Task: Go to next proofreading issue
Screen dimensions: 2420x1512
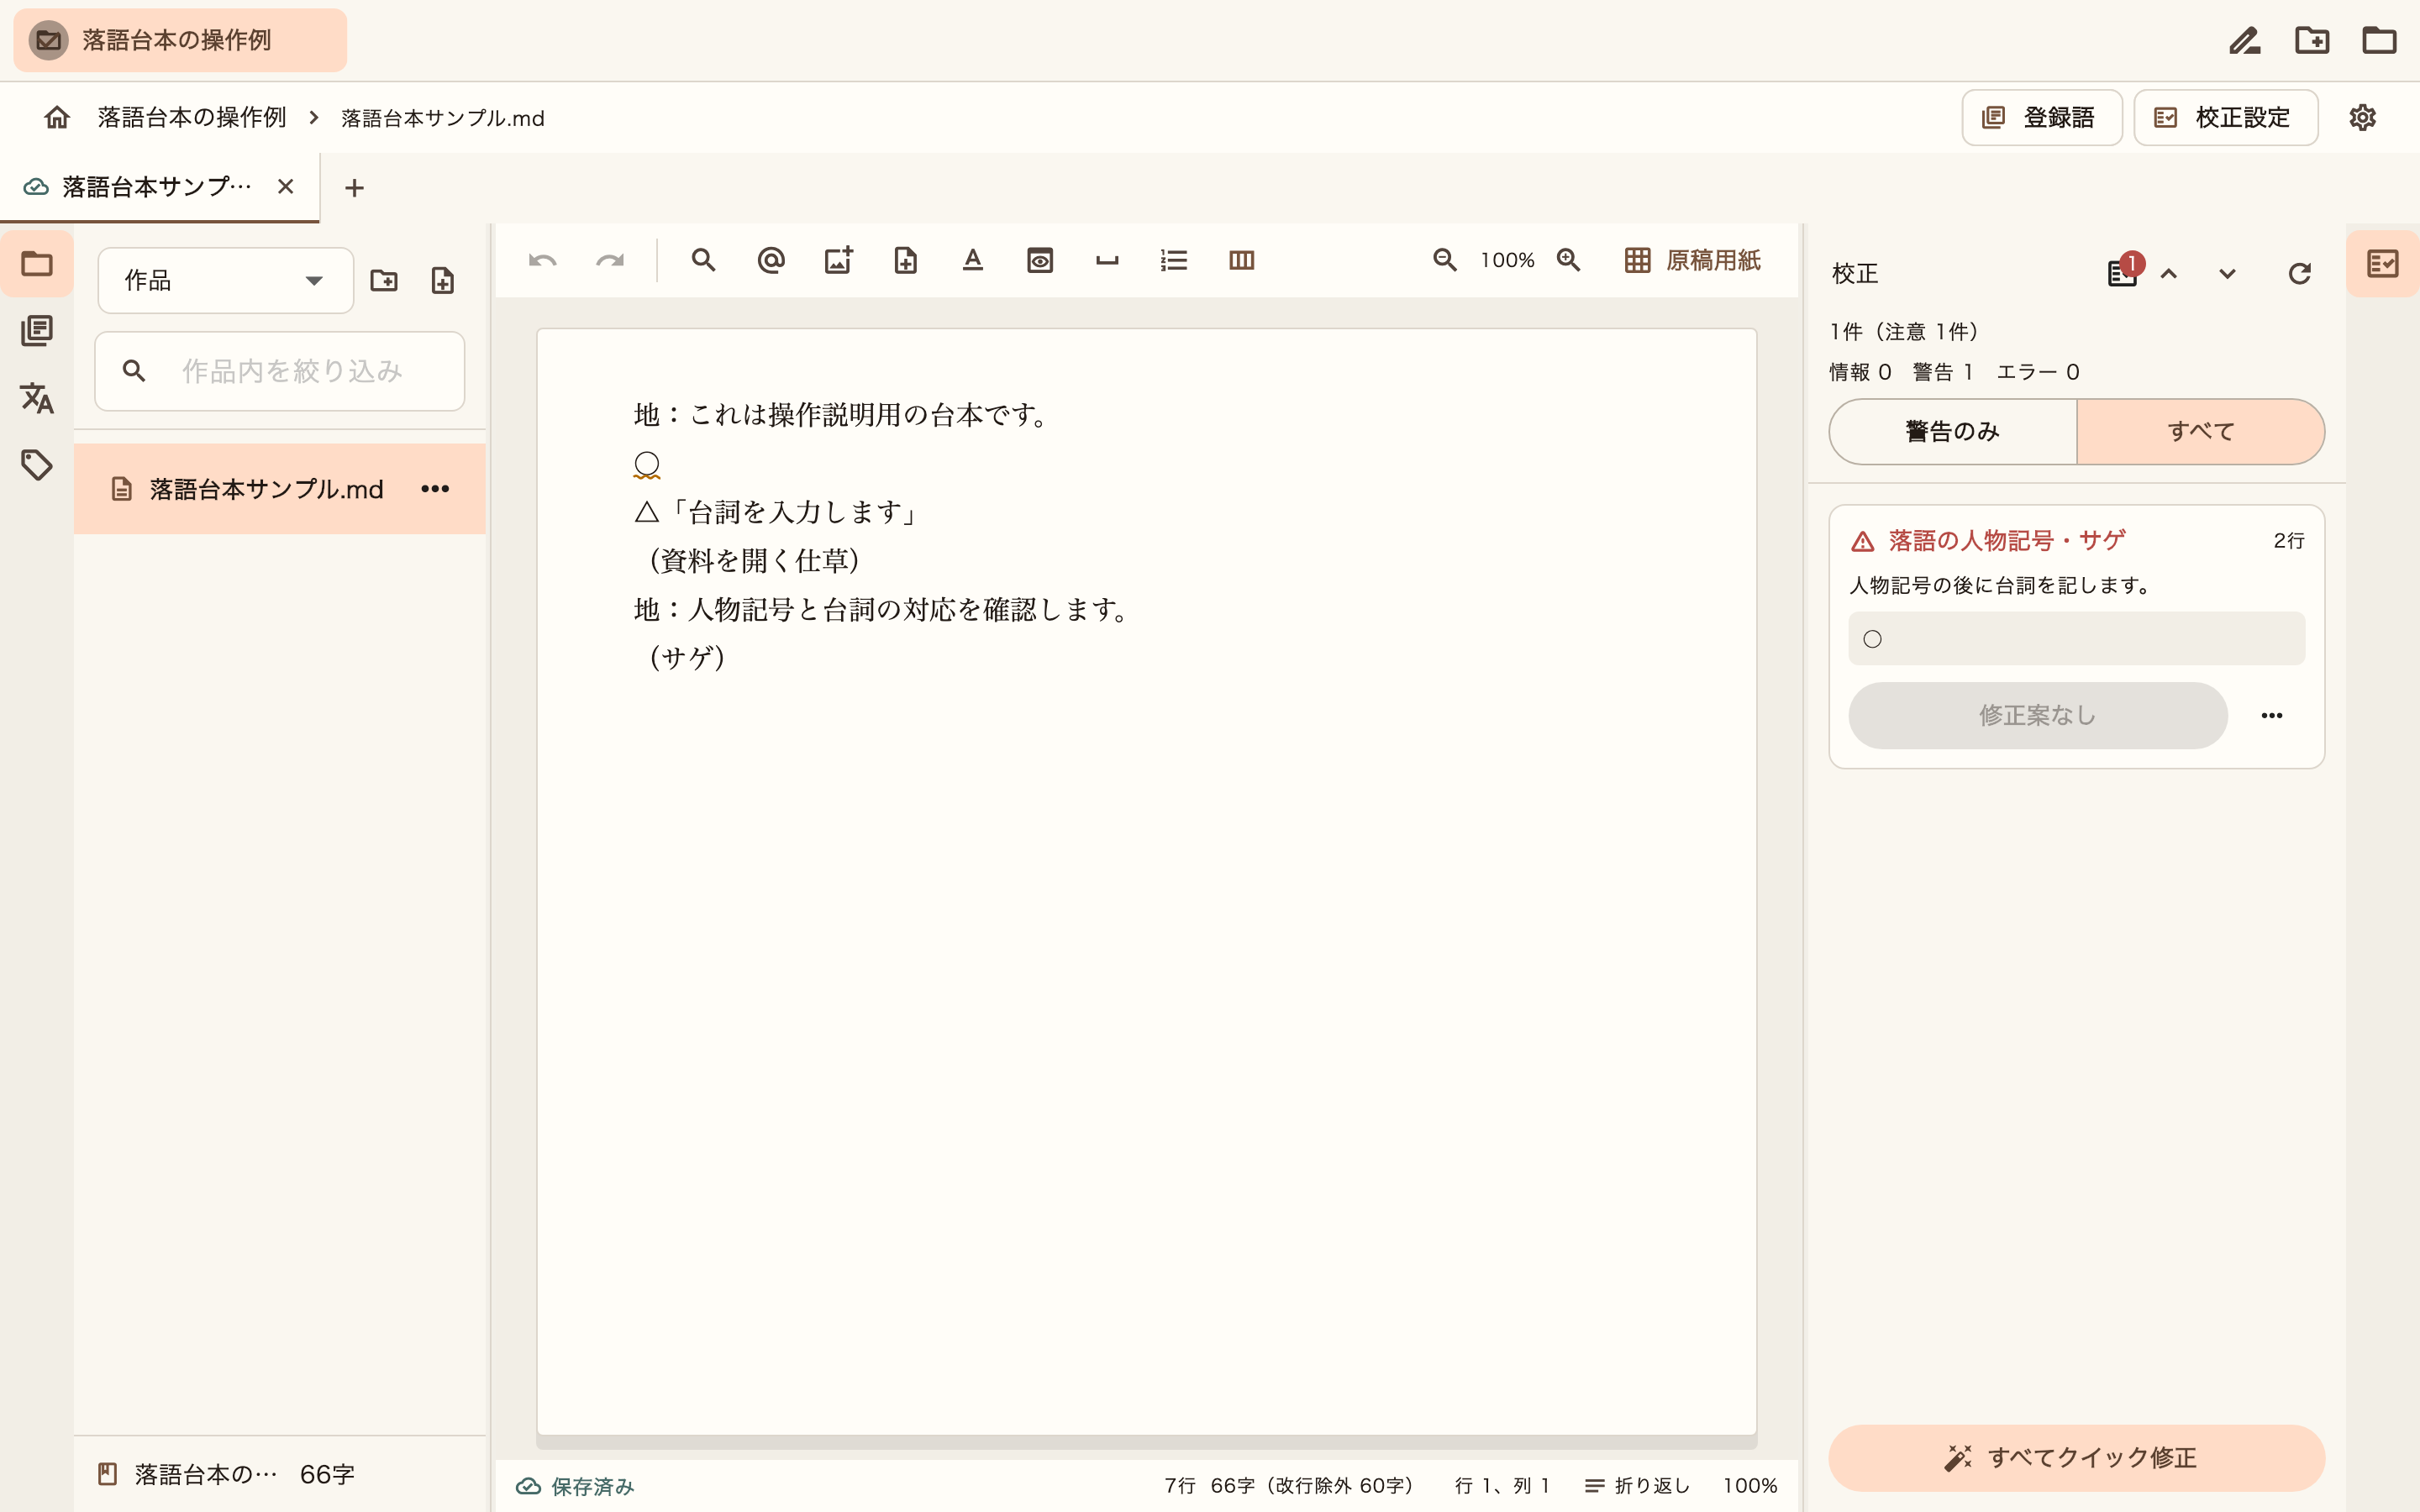Action: coord(2227,274)
